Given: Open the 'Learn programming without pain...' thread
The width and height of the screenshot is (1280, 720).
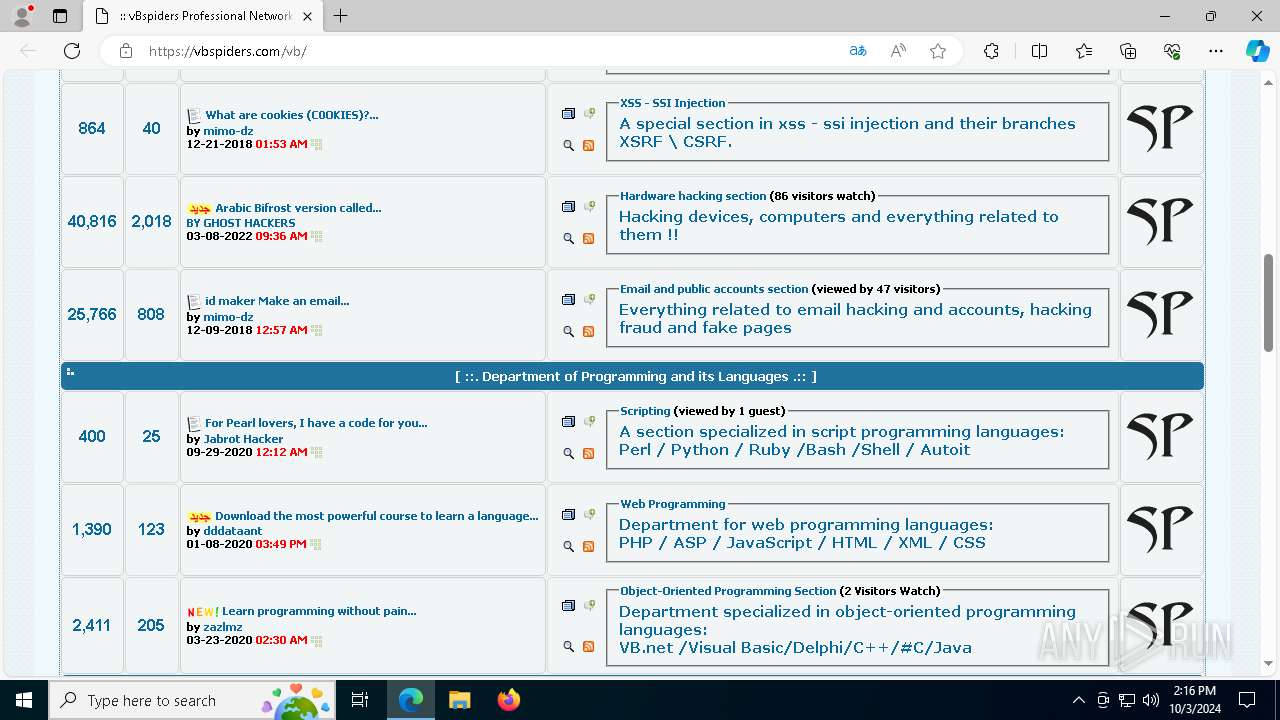Looking at the screenshot, I should [319, 611].
